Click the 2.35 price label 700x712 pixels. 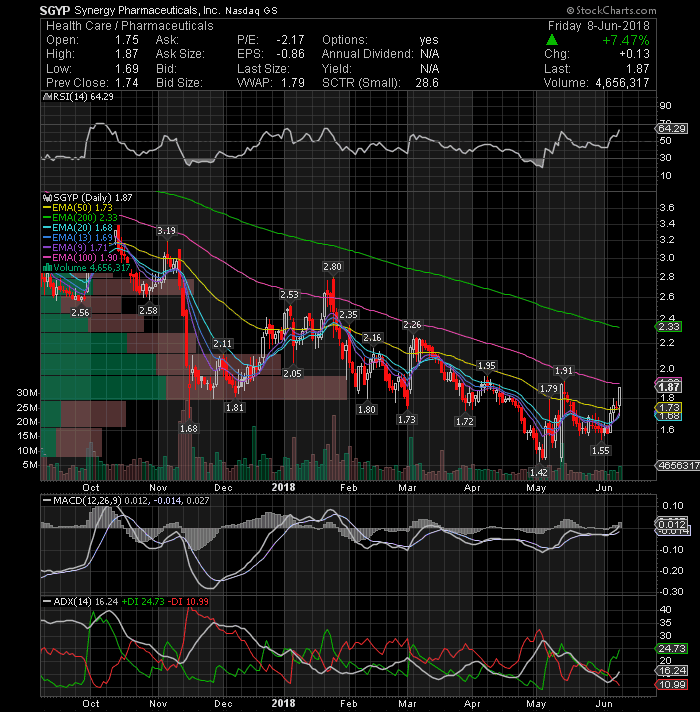coord(348,314)
